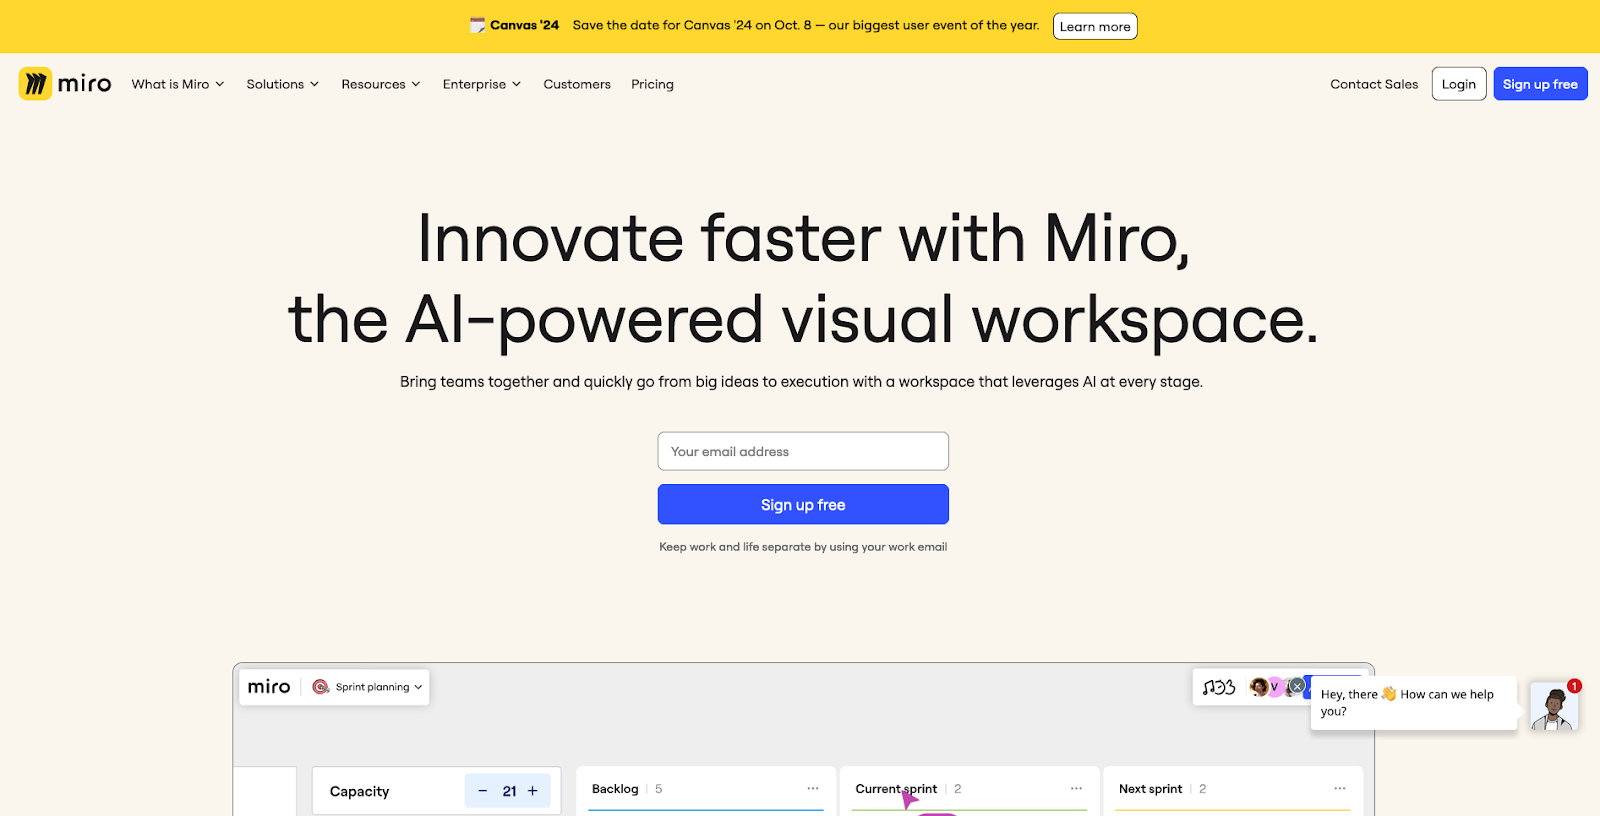Screen dimensions: 1600x816
Task: Decrease capacity with the minus button
Action: [x=483, y=791]
